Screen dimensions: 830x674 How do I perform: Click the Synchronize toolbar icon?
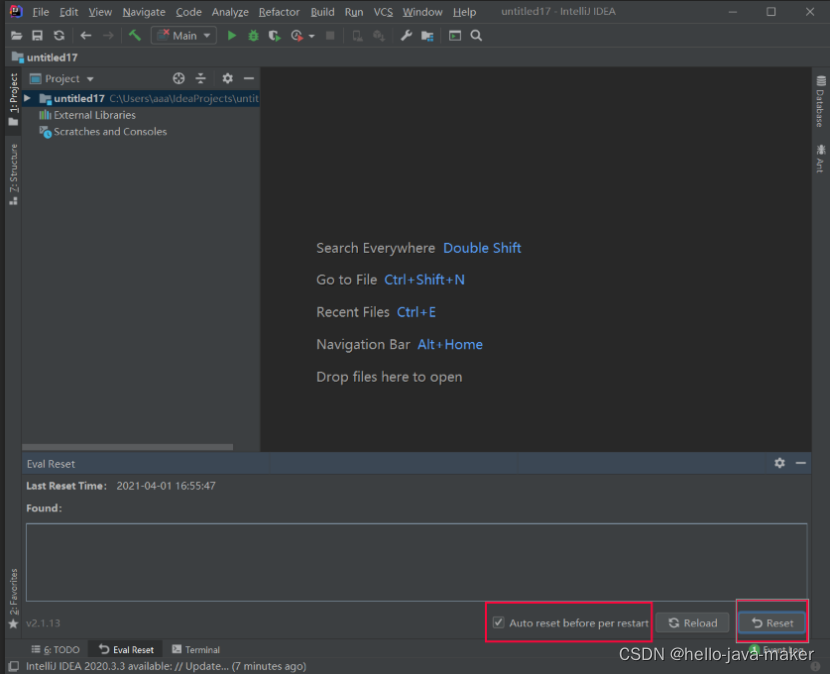pyautogui.click(x=59, y=35)
